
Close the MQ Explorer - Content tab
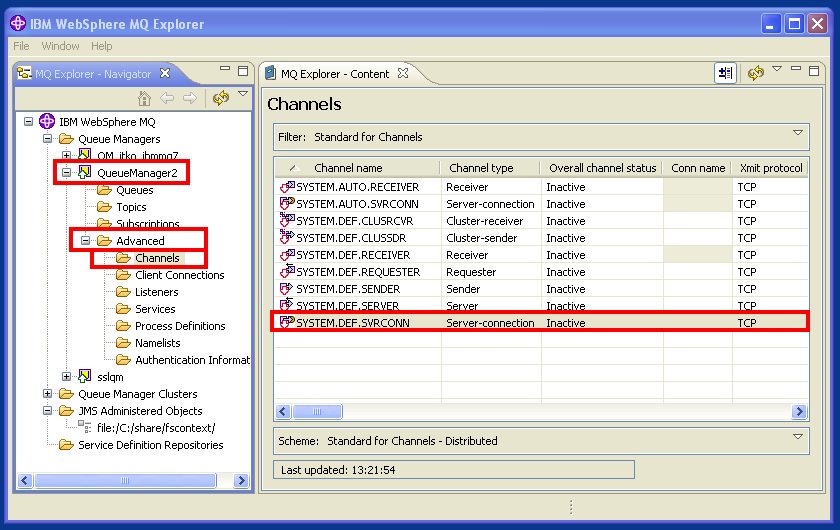click(x=403, y=73)
